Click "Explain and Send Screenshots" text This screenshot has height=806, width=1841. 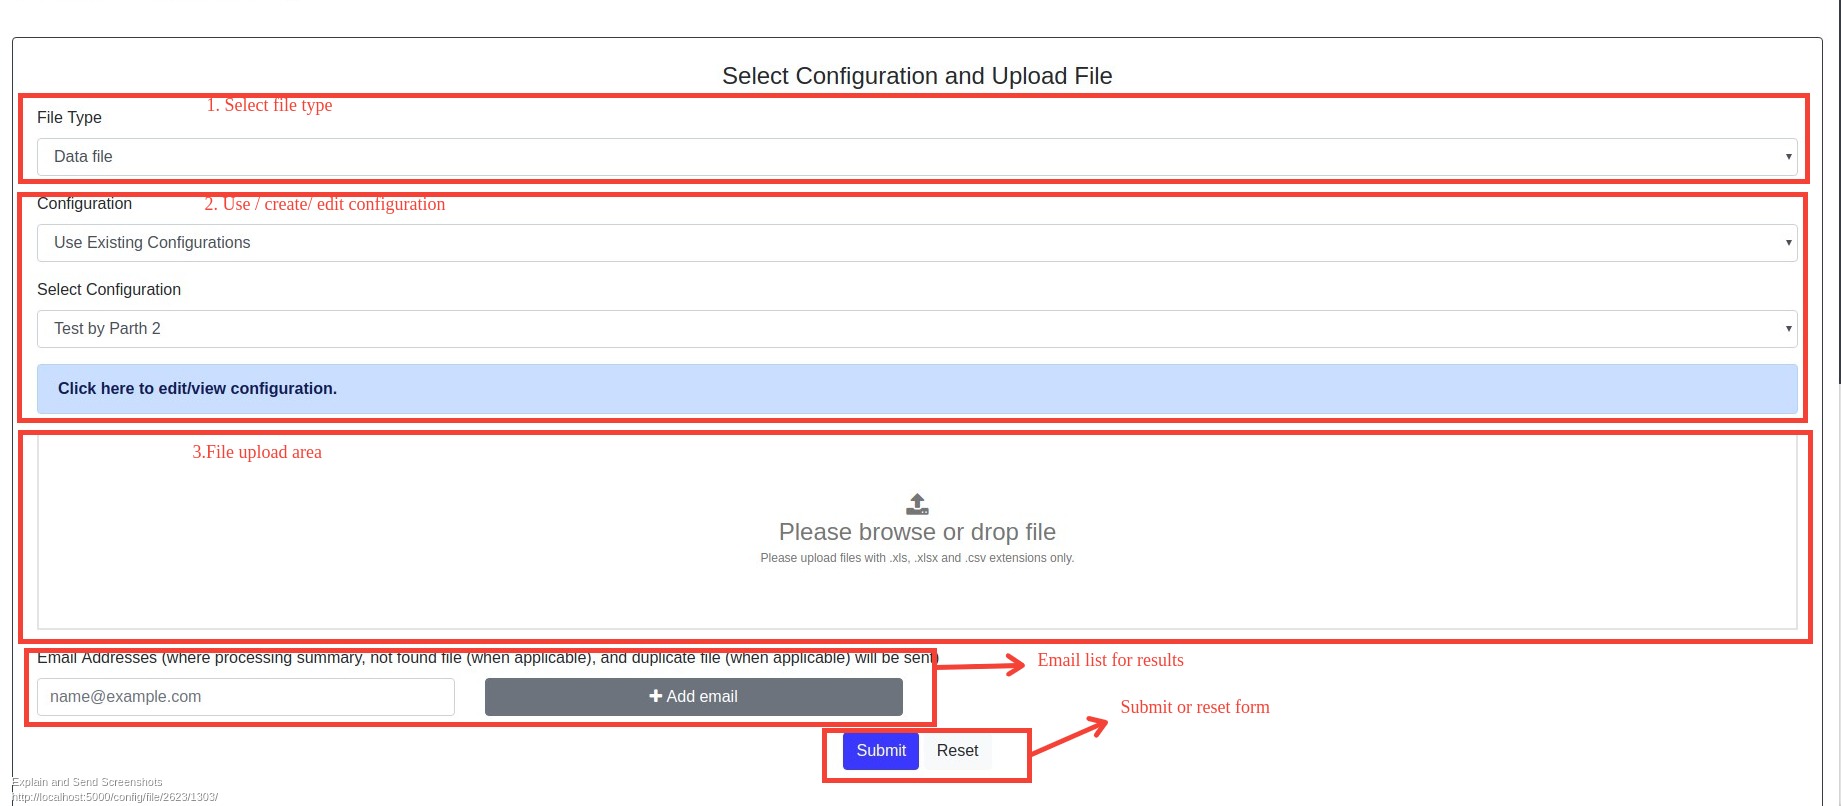(x=87, y=782)
